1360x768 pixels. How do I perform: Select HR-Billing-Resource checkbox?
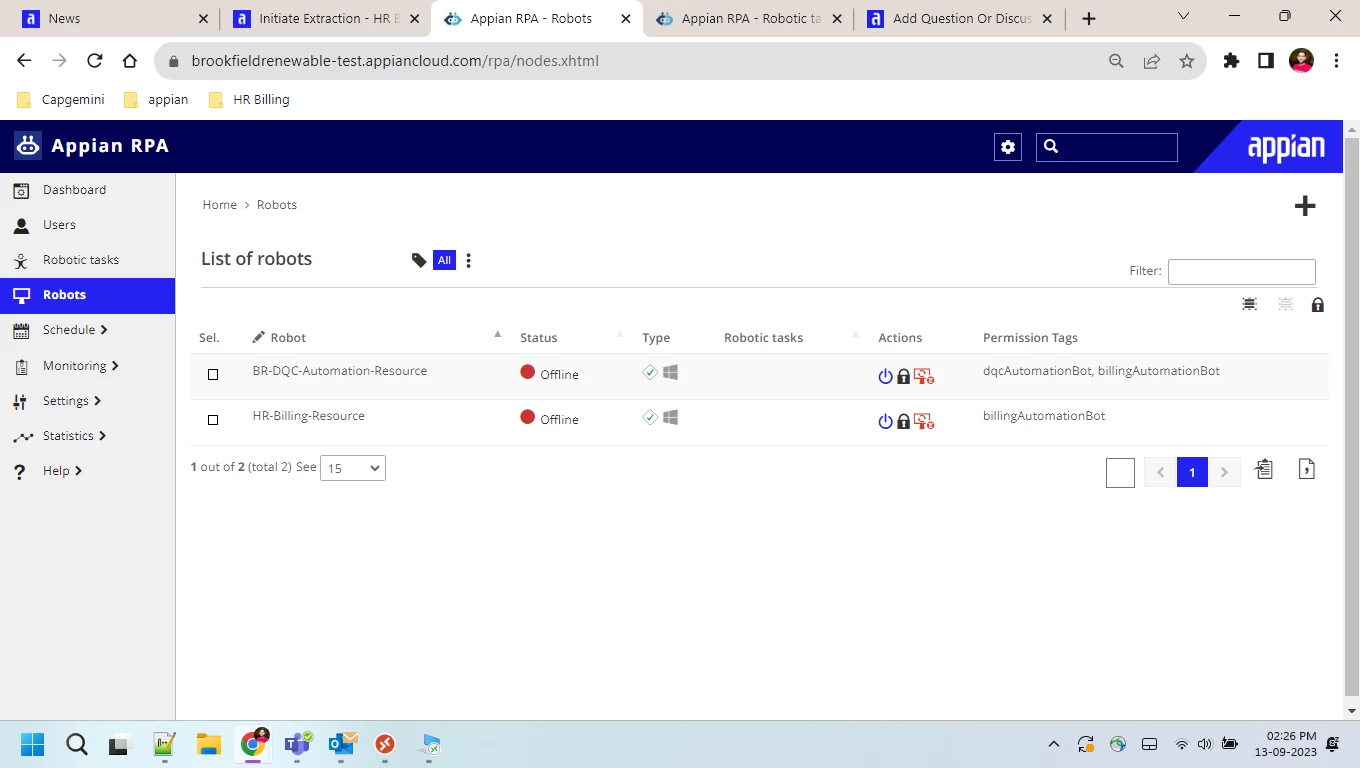pos(213,420)
